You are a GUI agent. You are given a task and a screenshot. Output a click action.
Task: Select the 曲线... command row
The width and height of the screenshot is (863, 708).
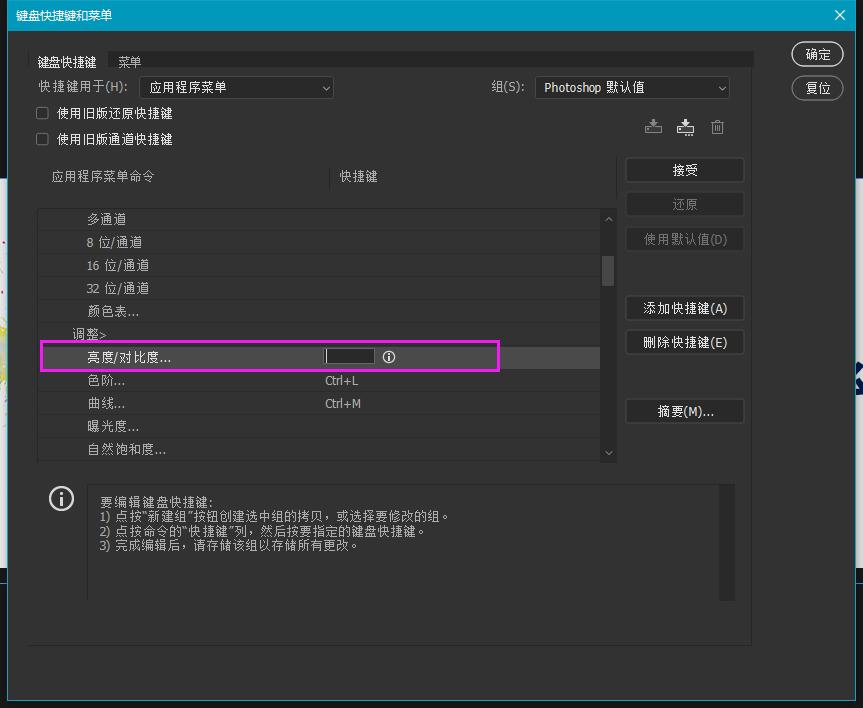pos(319,404)
